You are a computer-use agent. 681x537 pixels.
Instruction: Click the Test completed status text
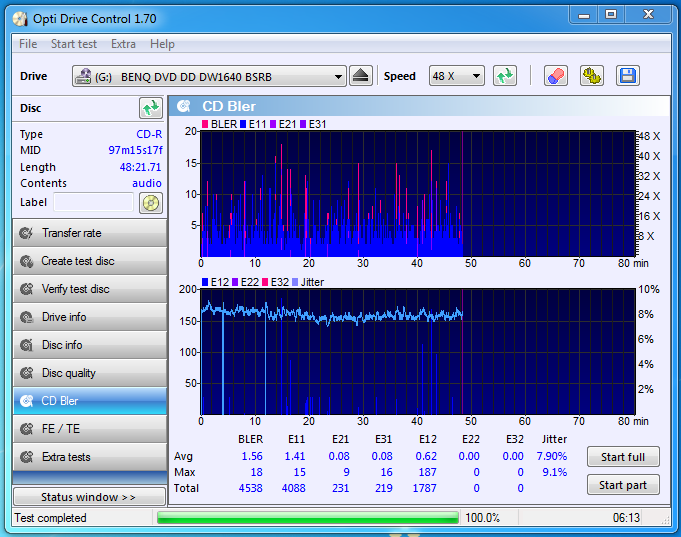coord(50,518)
